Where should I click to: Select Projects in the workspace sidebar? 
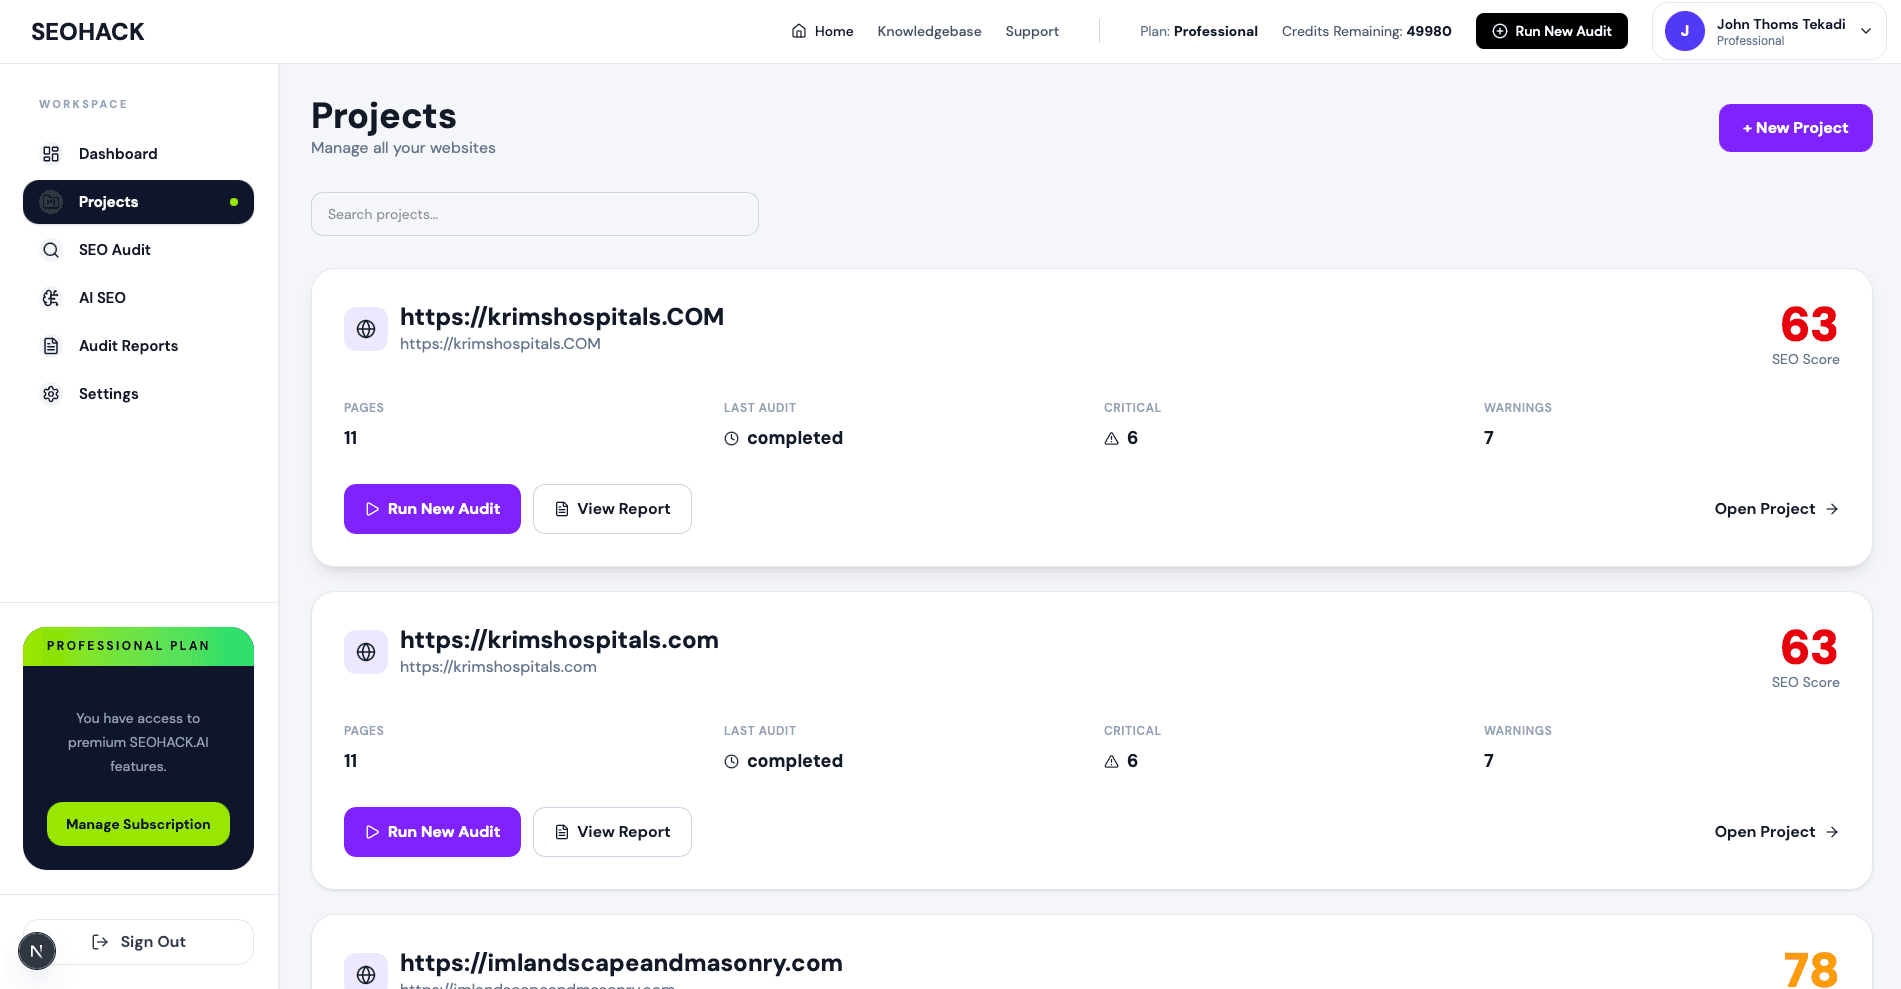[x=138, y=202]
